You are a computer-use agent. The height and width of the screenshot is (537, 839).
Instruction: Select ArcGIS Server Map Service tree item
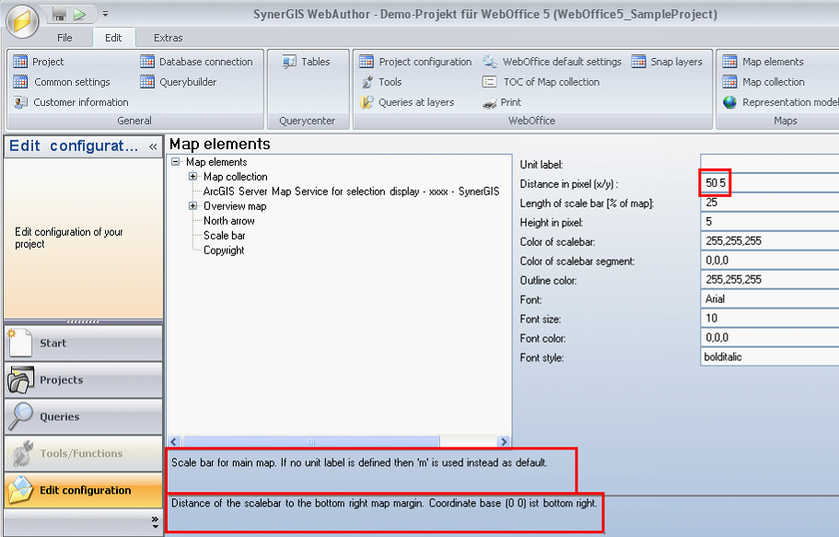[351, 191]
